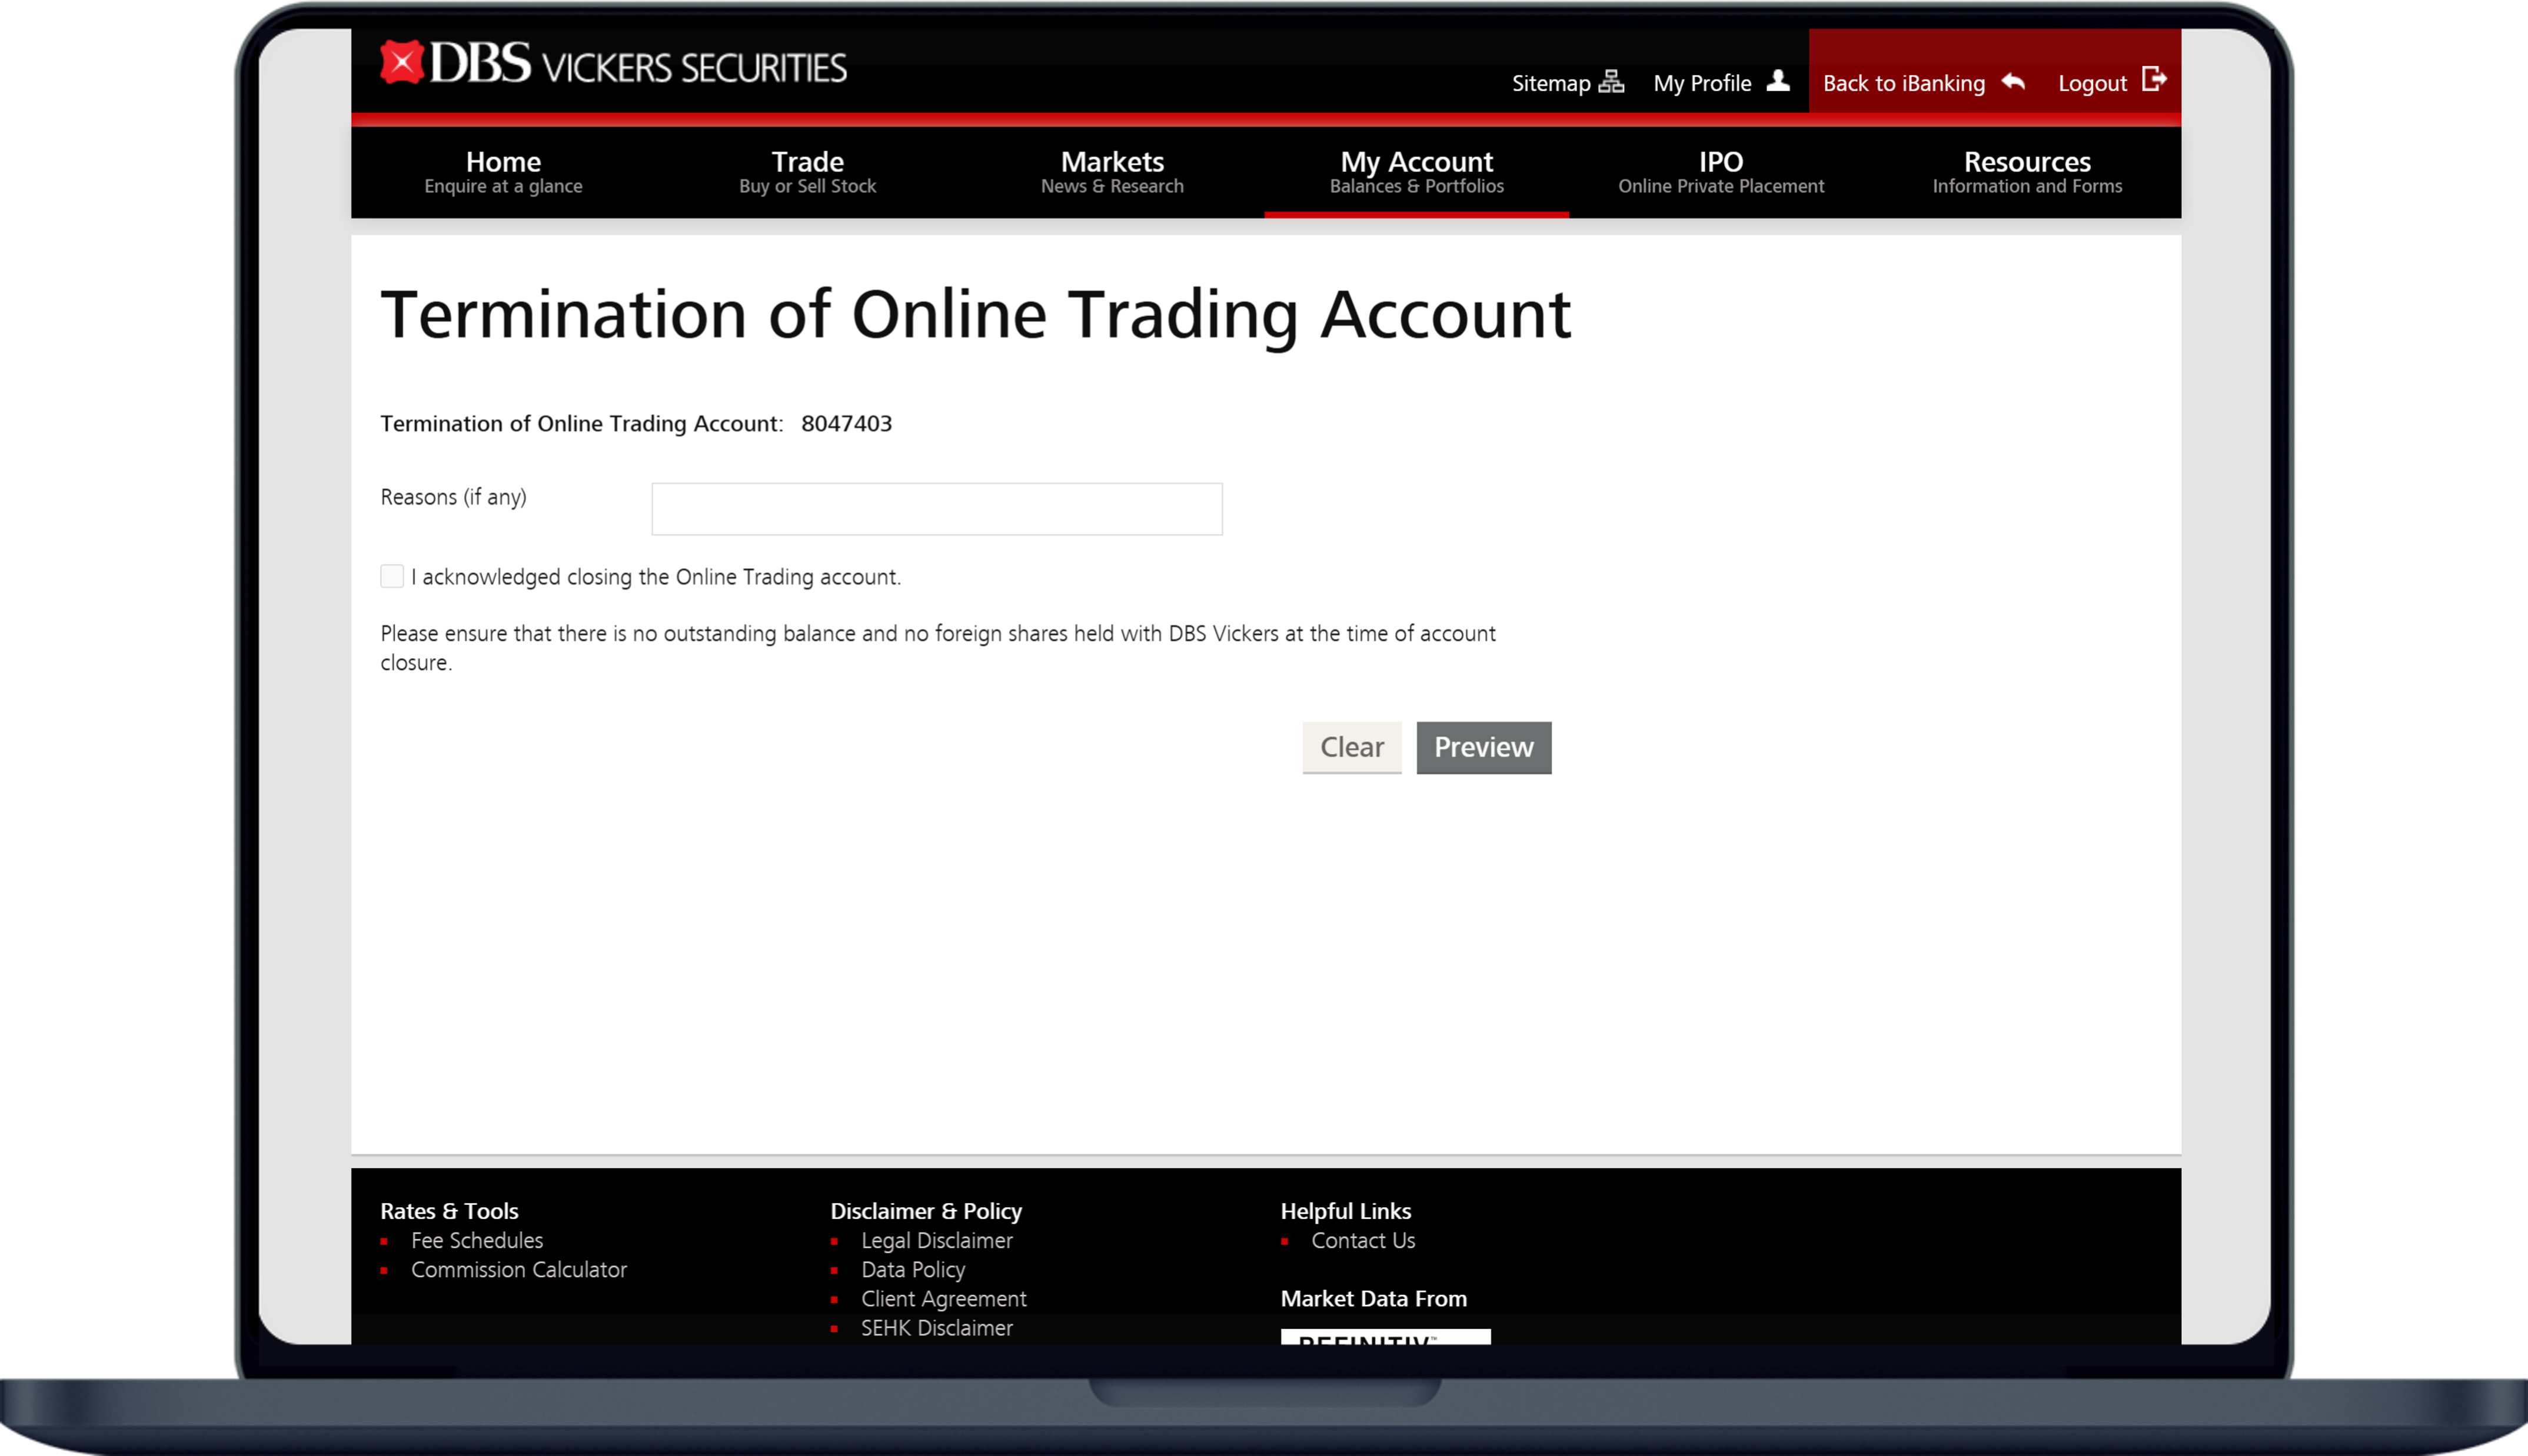The image size is (2528, 1456).
Task: Open My Account Balances & Portfolios
Action: click(x=1416, y=171)
